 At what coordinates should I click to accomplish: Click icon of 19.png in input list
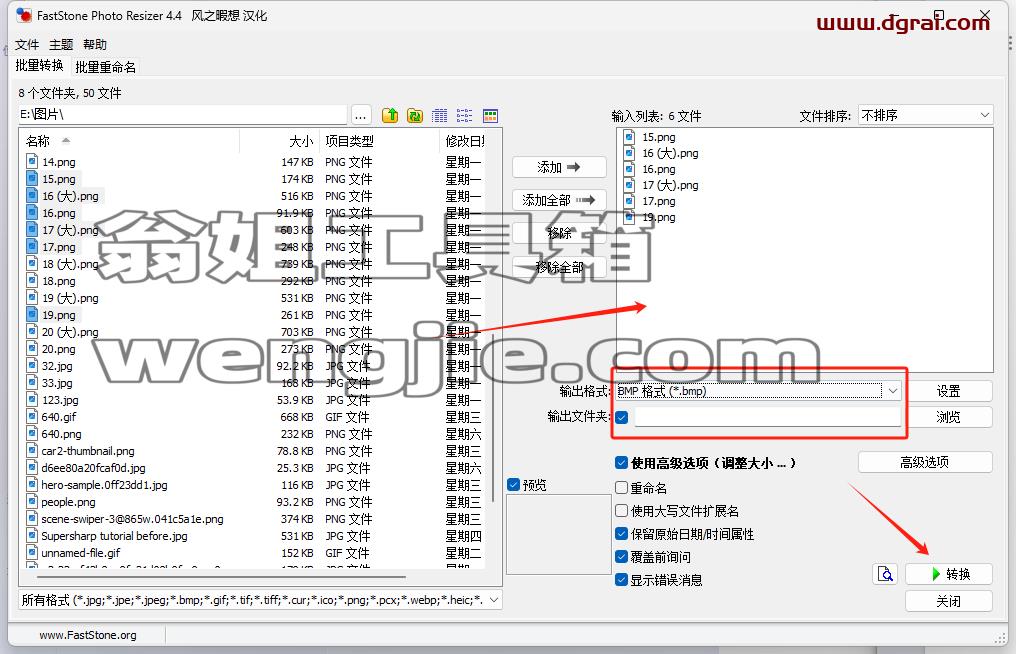629,217
